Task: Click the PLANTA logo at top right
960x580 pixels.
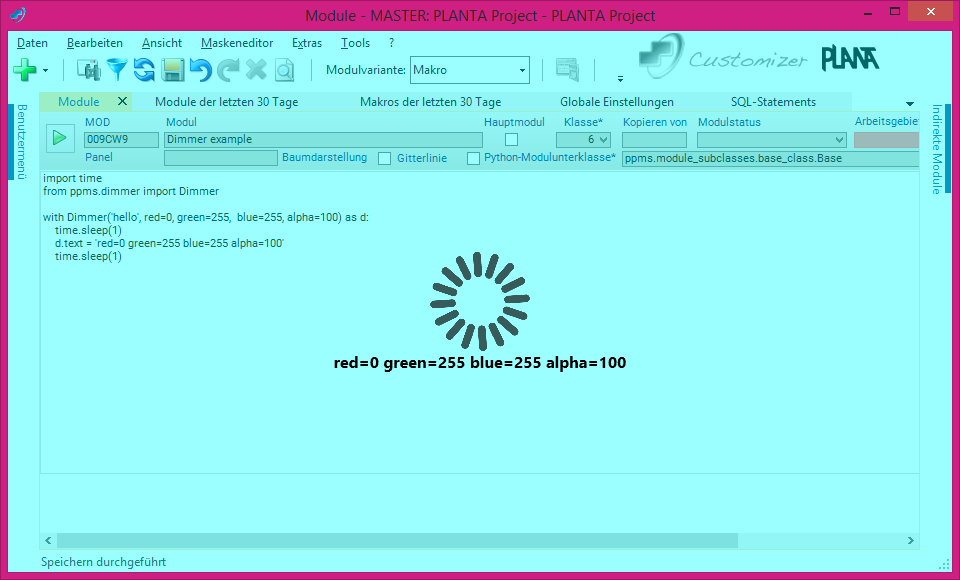Action: click(x=850, y=58)
